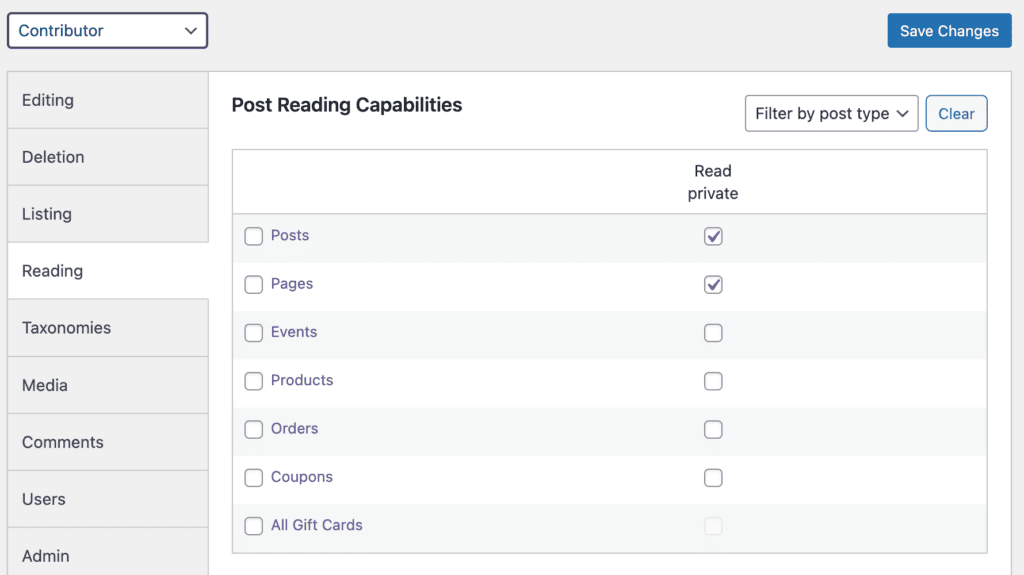Switch to the Editing tab
Image resolution: width=1024 pixels, height=575 pixels.
(x=108, y=100)
